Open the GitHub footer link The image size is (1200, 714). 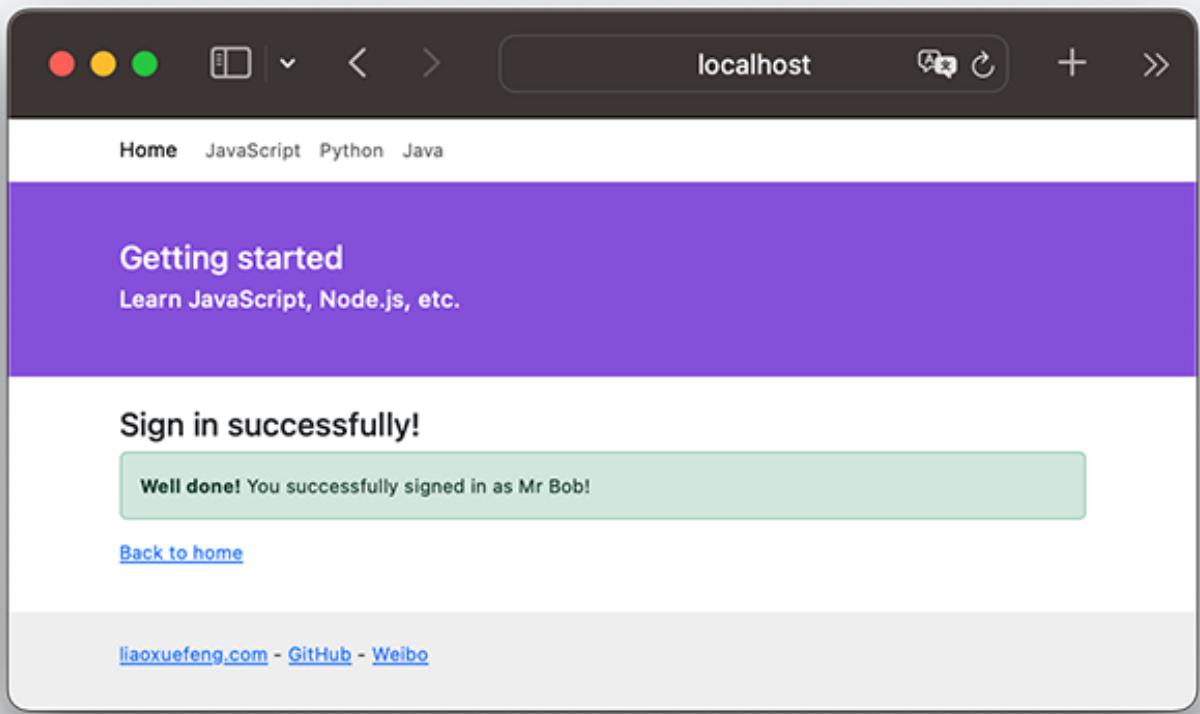(319, 655)
